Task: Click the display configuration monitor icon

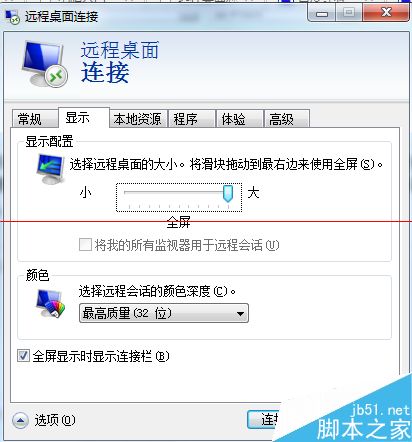Action: pyautogui.click(x=50, y=168)
